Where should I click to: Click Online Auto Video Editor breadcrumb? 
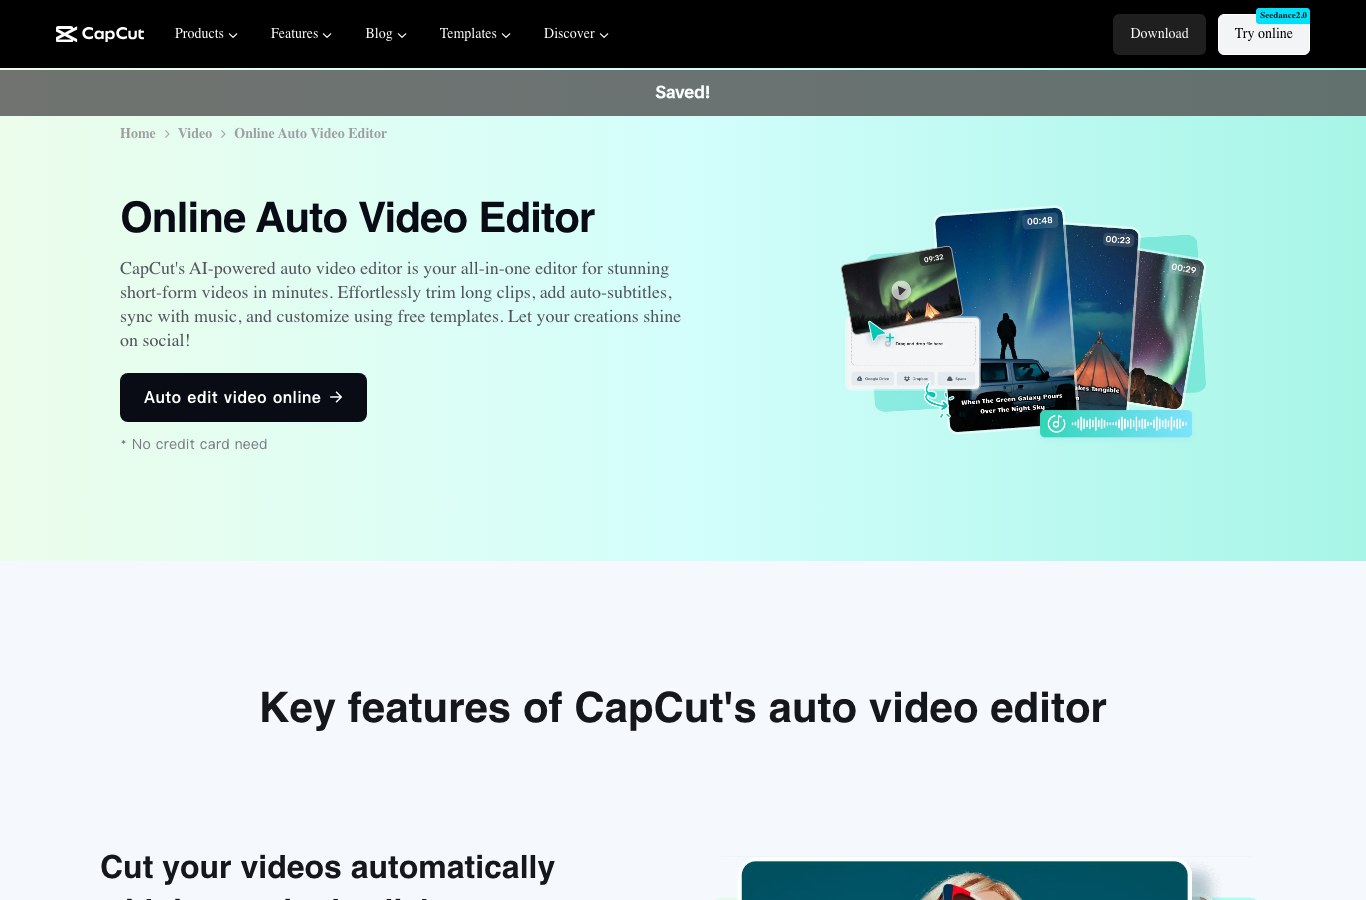(x=310, y=133)
